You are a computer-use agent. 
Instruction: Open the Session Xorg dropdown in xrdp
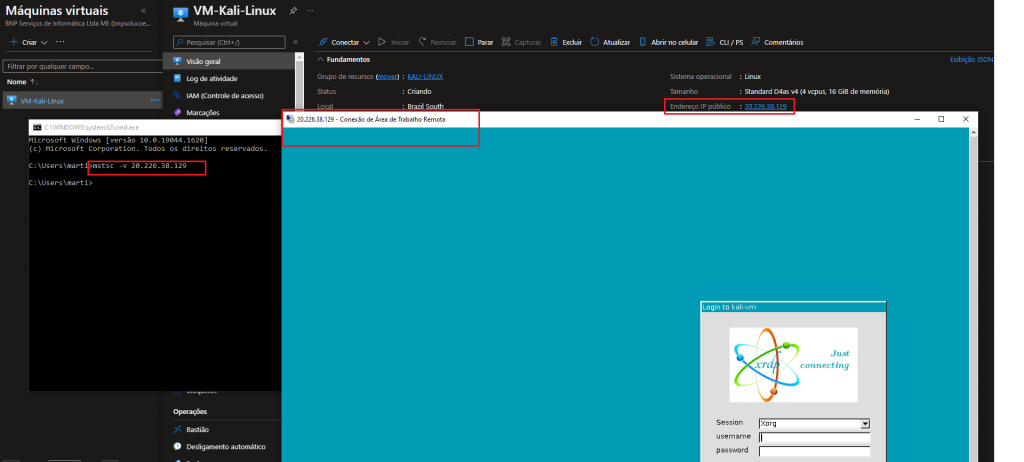pyautogui.click(x=865, y=423)
